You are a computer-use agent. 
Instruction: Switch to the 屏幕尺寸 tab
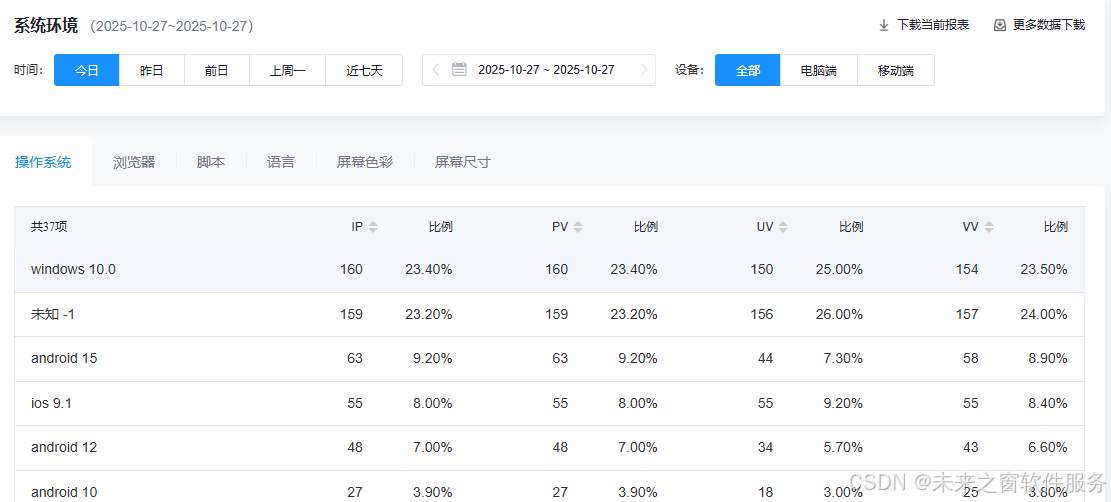click(463, 162)
